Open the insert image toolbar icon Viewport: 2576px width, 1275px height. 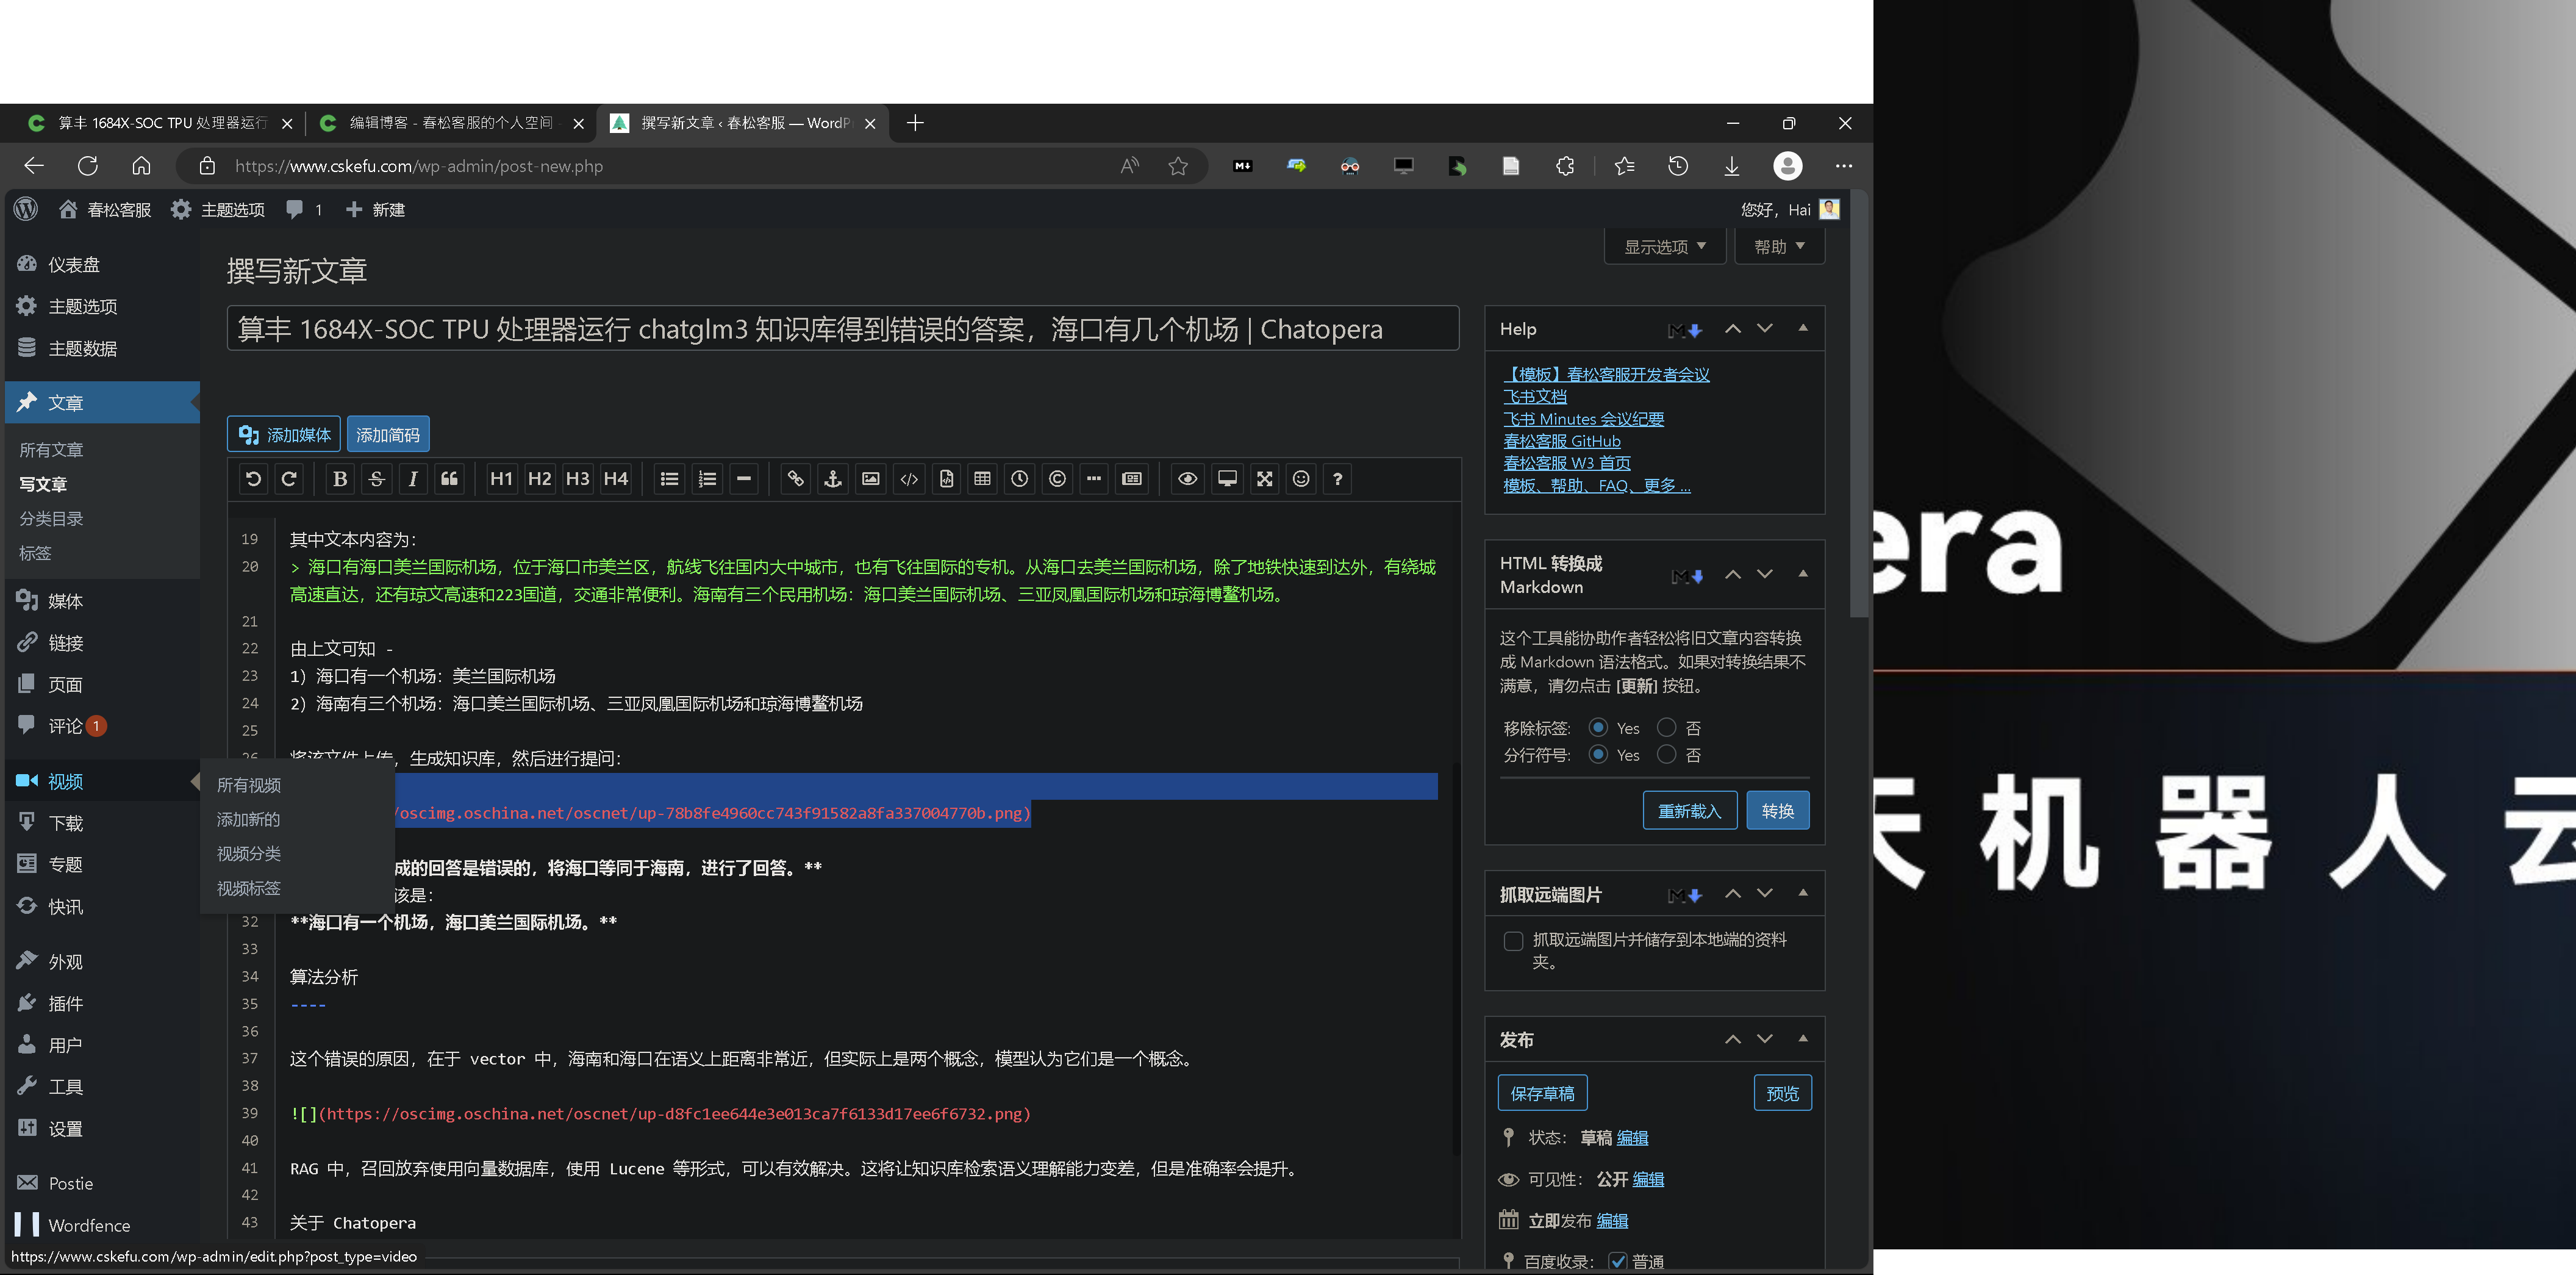pos(870,479)
